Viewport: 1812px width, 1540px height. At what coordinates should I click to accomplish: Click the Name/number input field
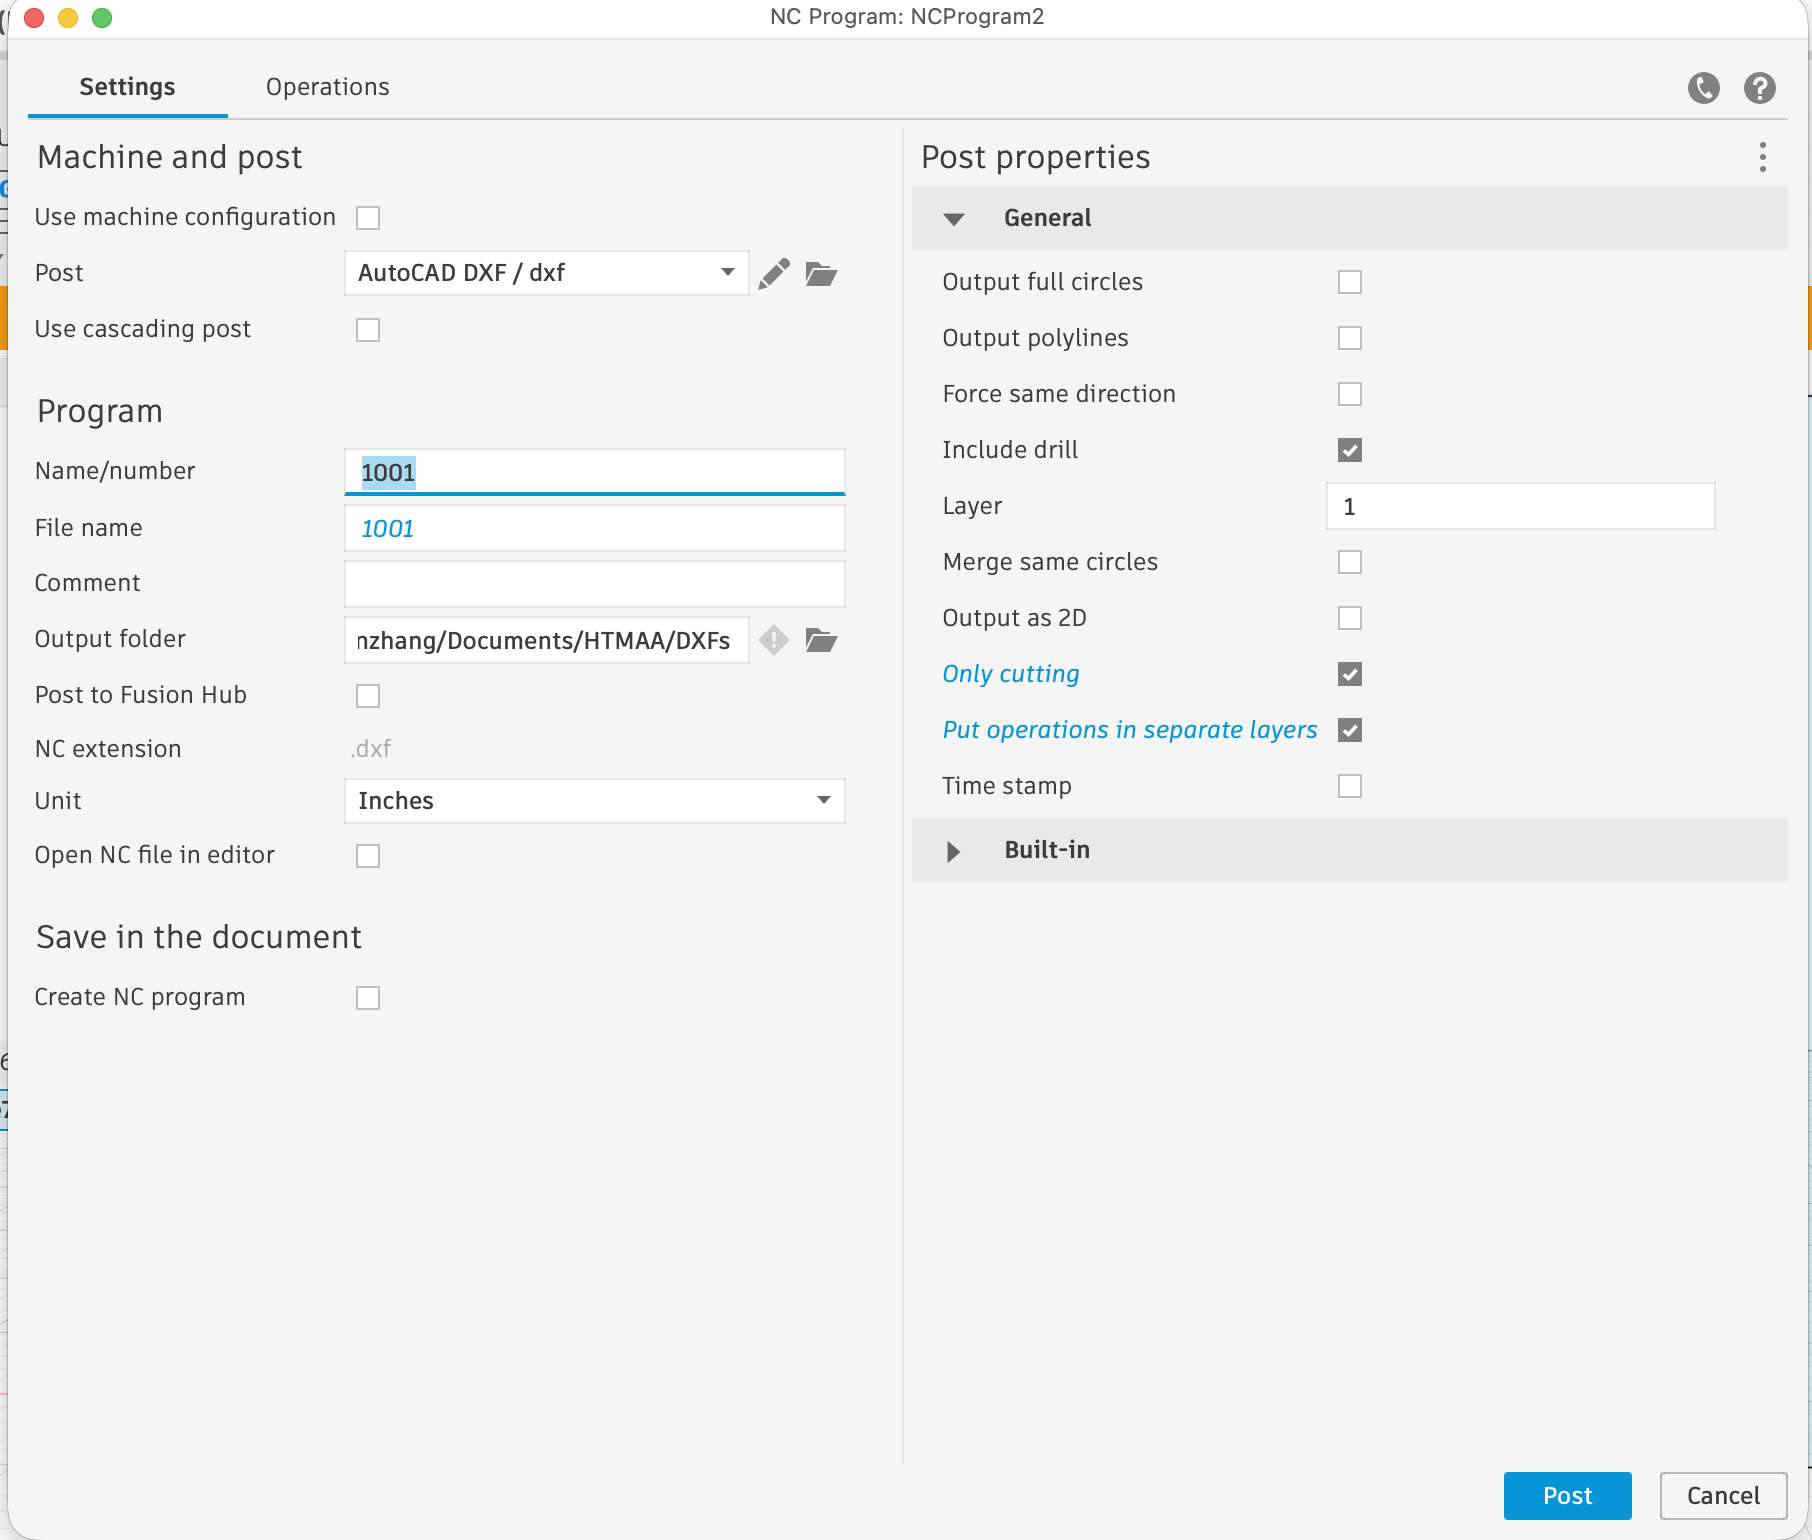[595, 472]
